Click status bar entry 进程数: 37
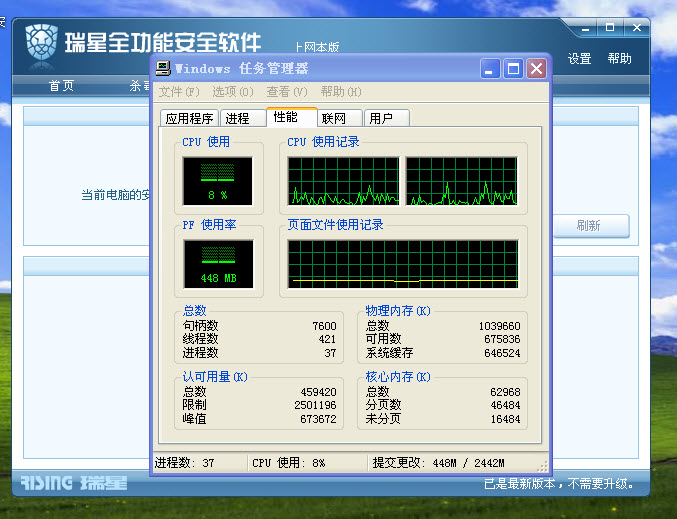Viewport: 677px width, 519px height. pyautogui.click(x=184, y=463)
